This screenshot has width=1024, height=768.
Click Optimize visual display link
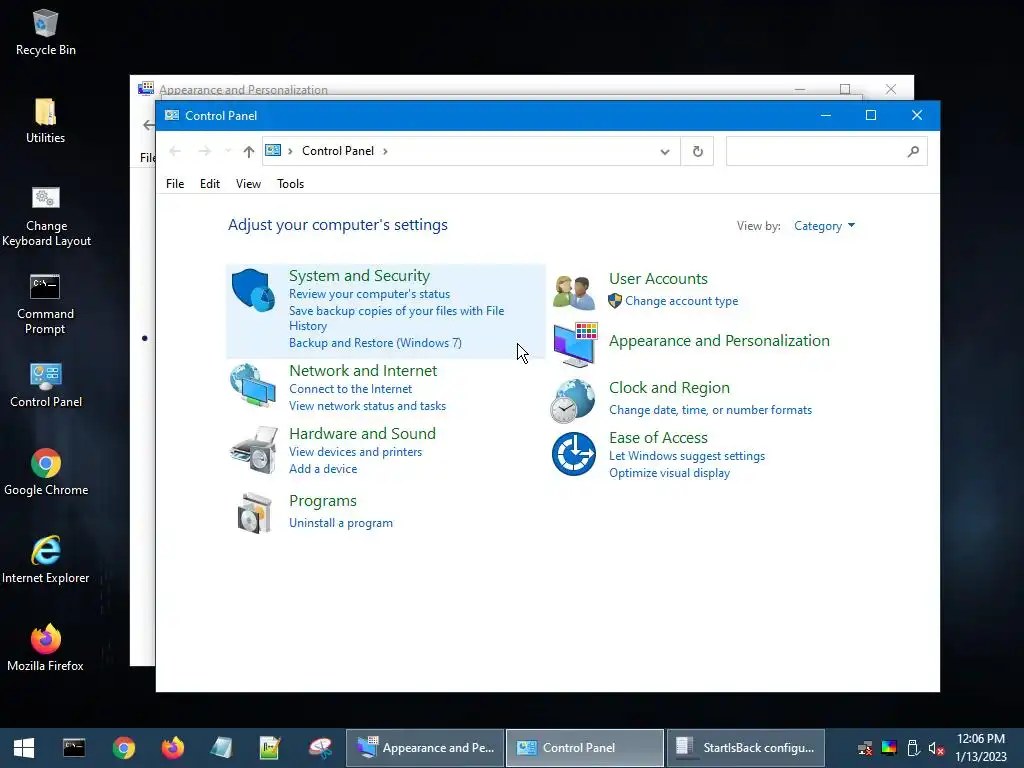[669, 473]
